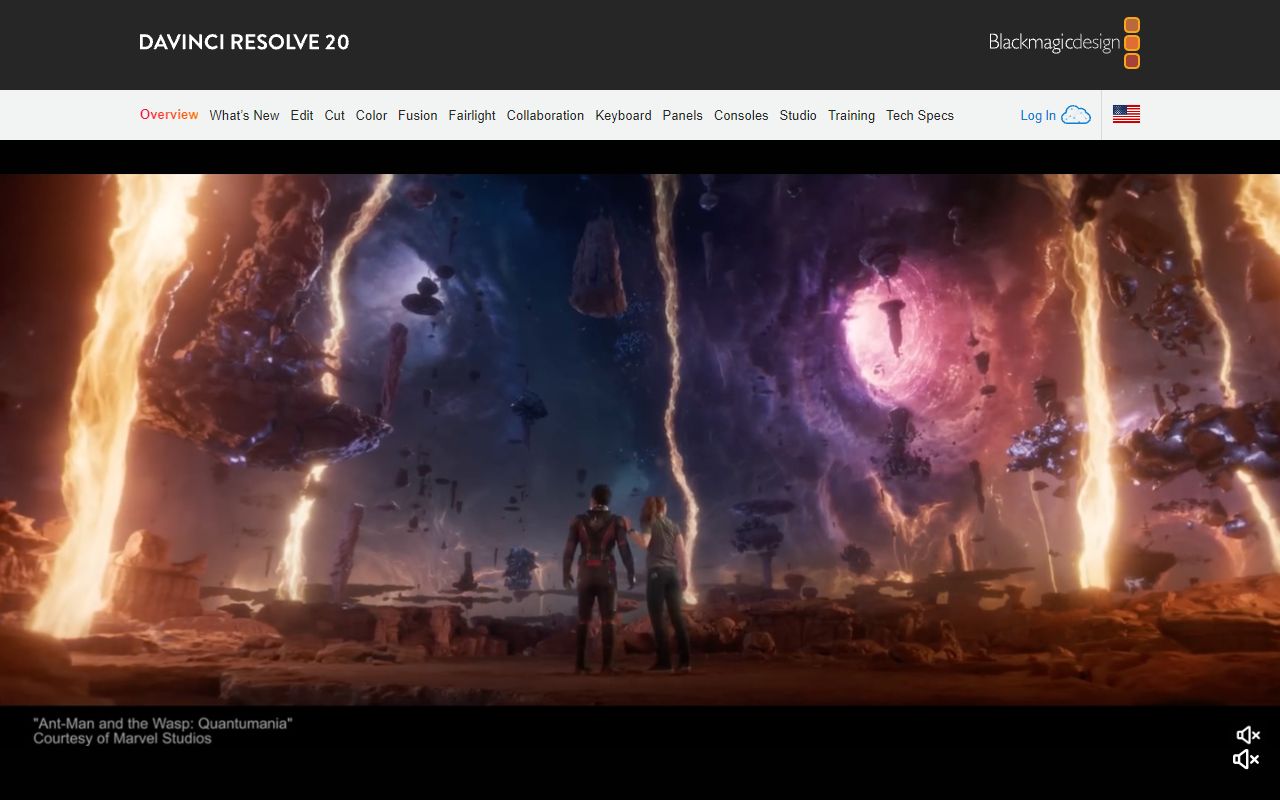Click the Ant-Man hero video
This screenshot has height=800, width=1280.
click(x=640, y=440)
